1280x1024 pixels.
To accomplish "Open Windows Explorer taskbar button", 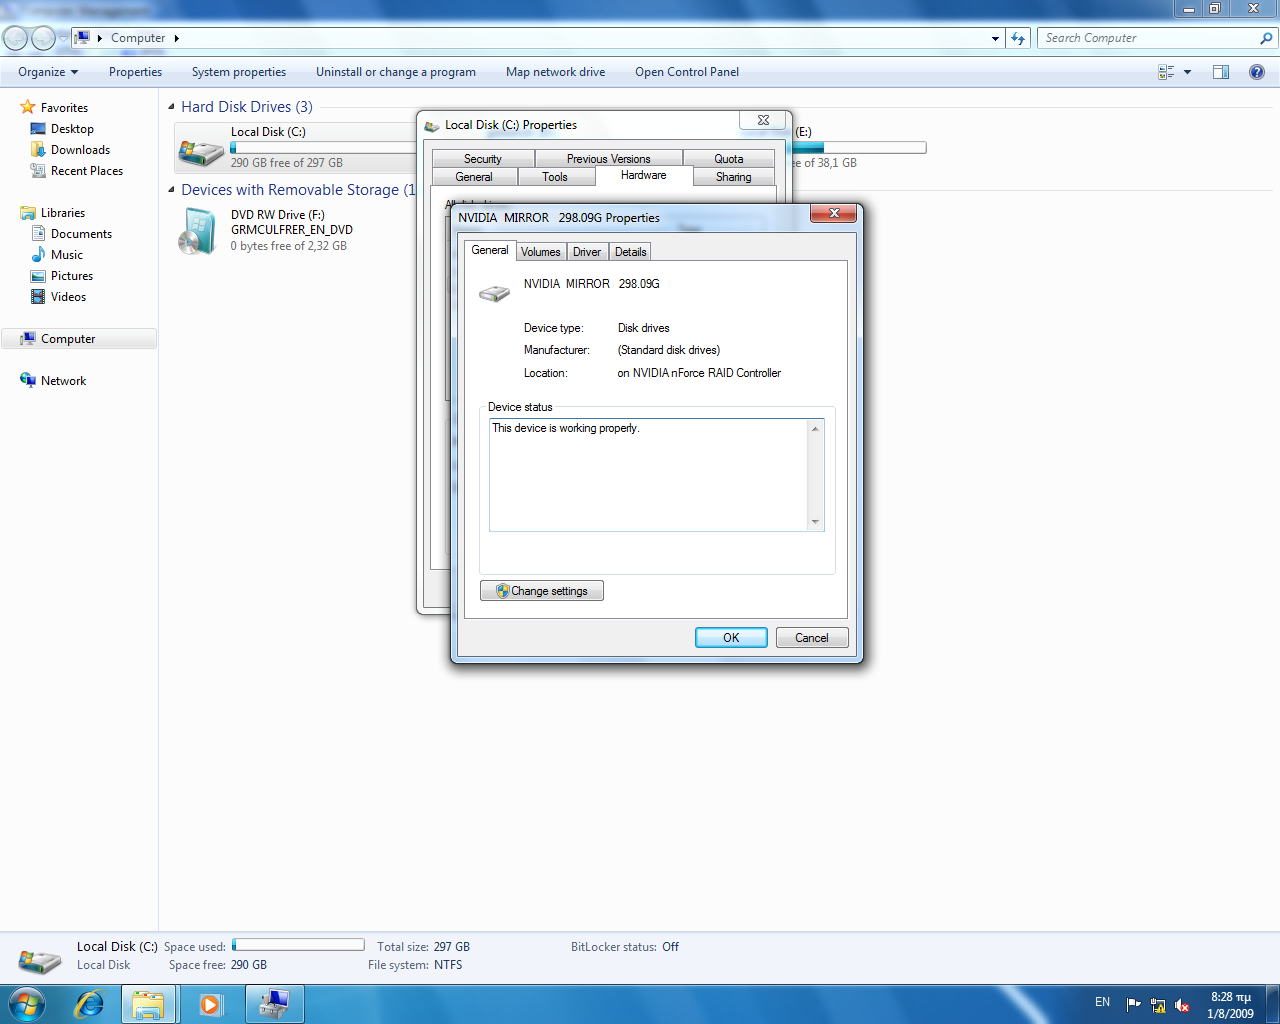I will 149,1004.
